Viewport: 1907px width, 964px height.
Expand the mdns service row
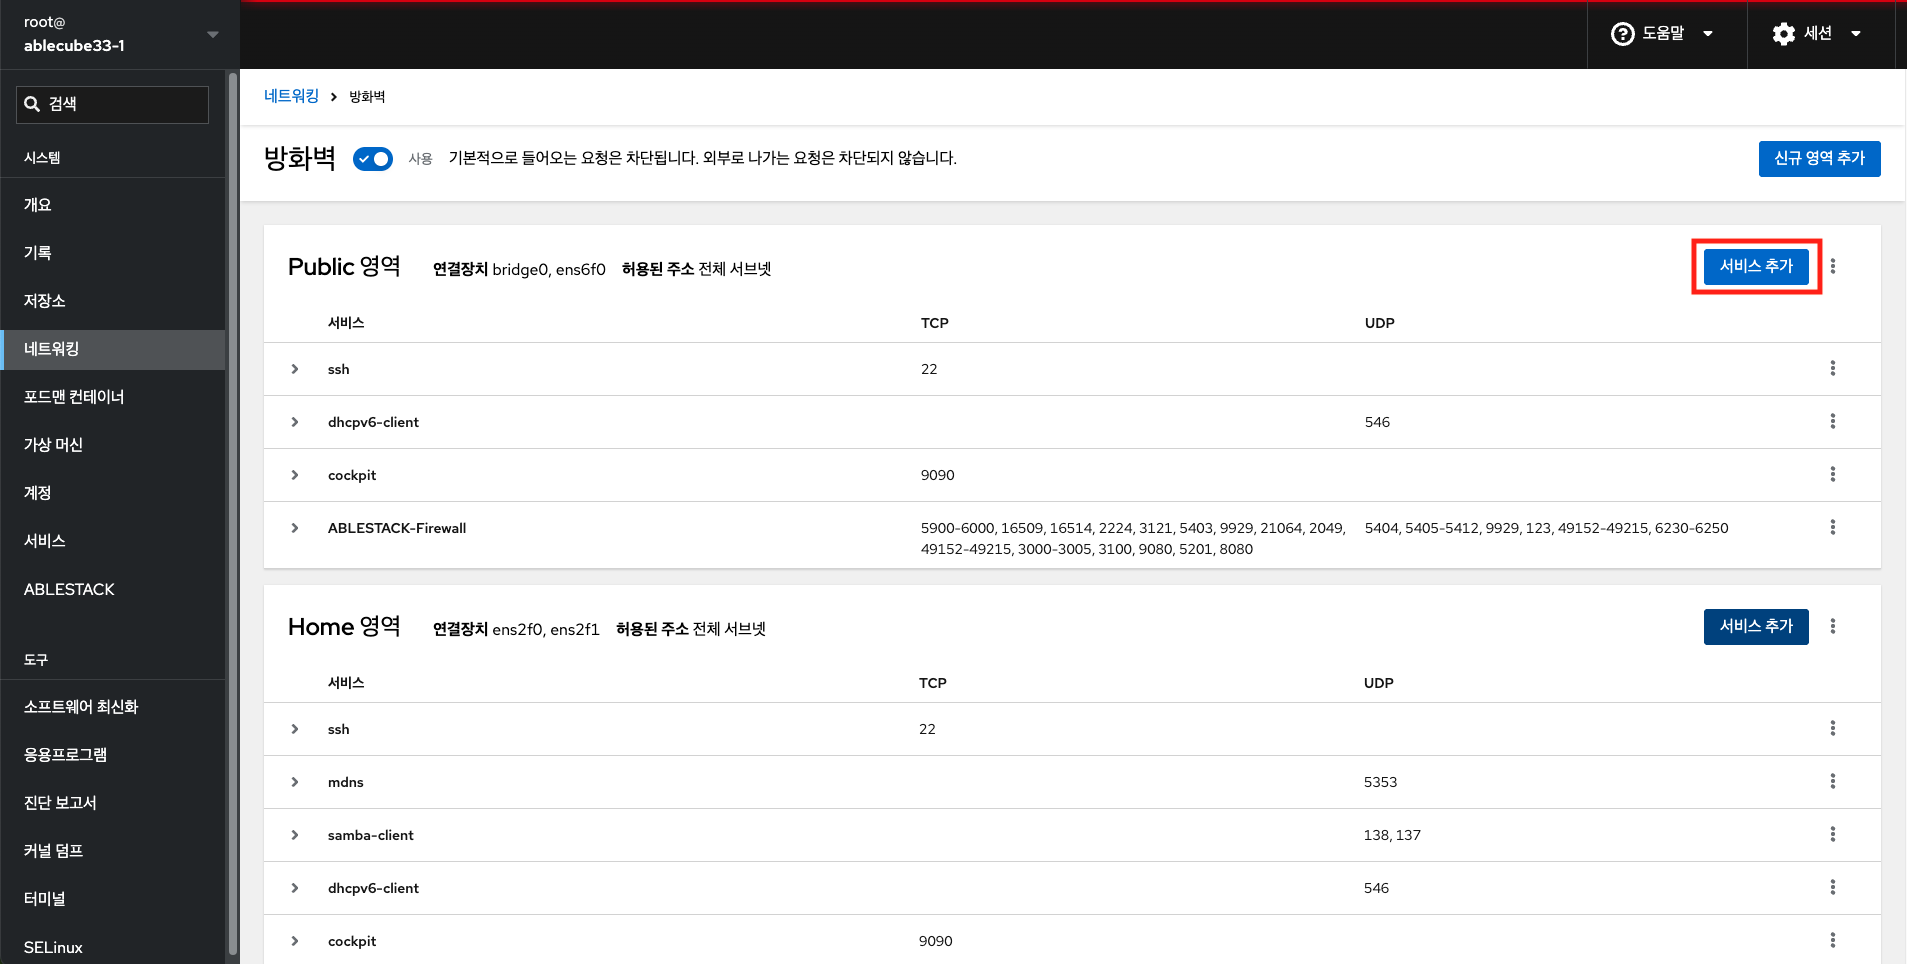click(295, 782)
